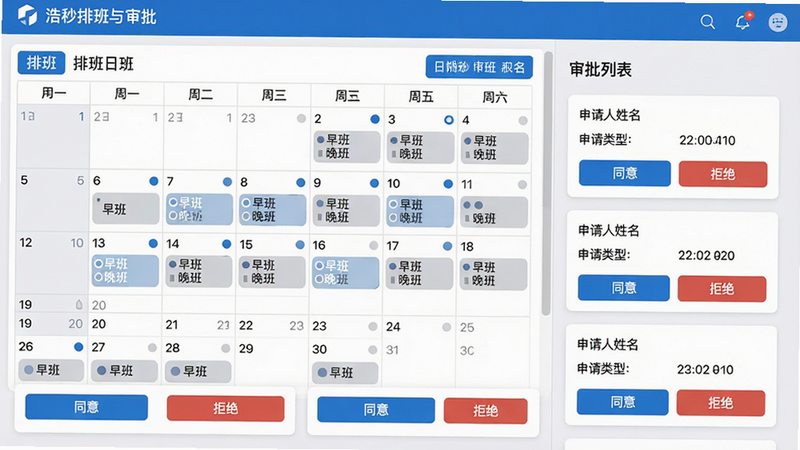Click the blue dot on day 2
The height and width of the screenshot is (450, 800).
click(375, 119)
